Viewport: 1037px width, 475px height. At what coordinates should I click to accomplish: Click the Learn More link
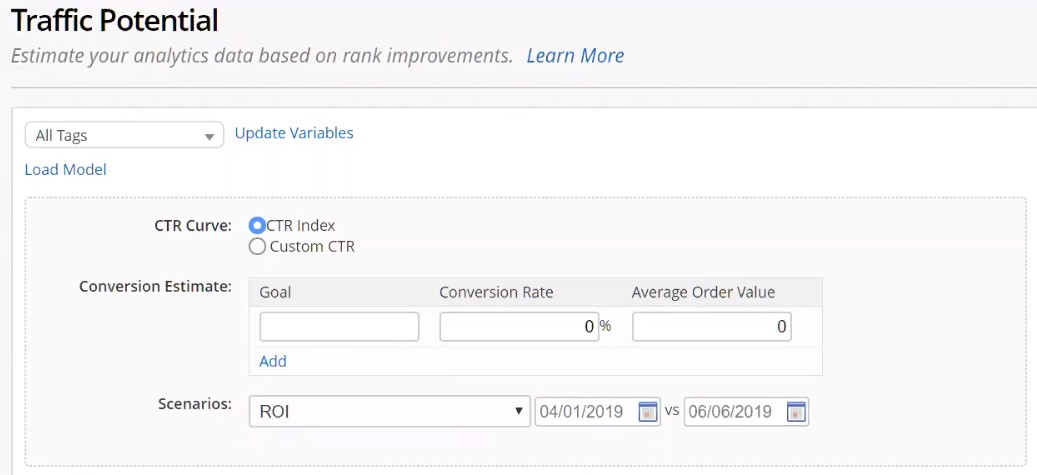tap(575, 56)
